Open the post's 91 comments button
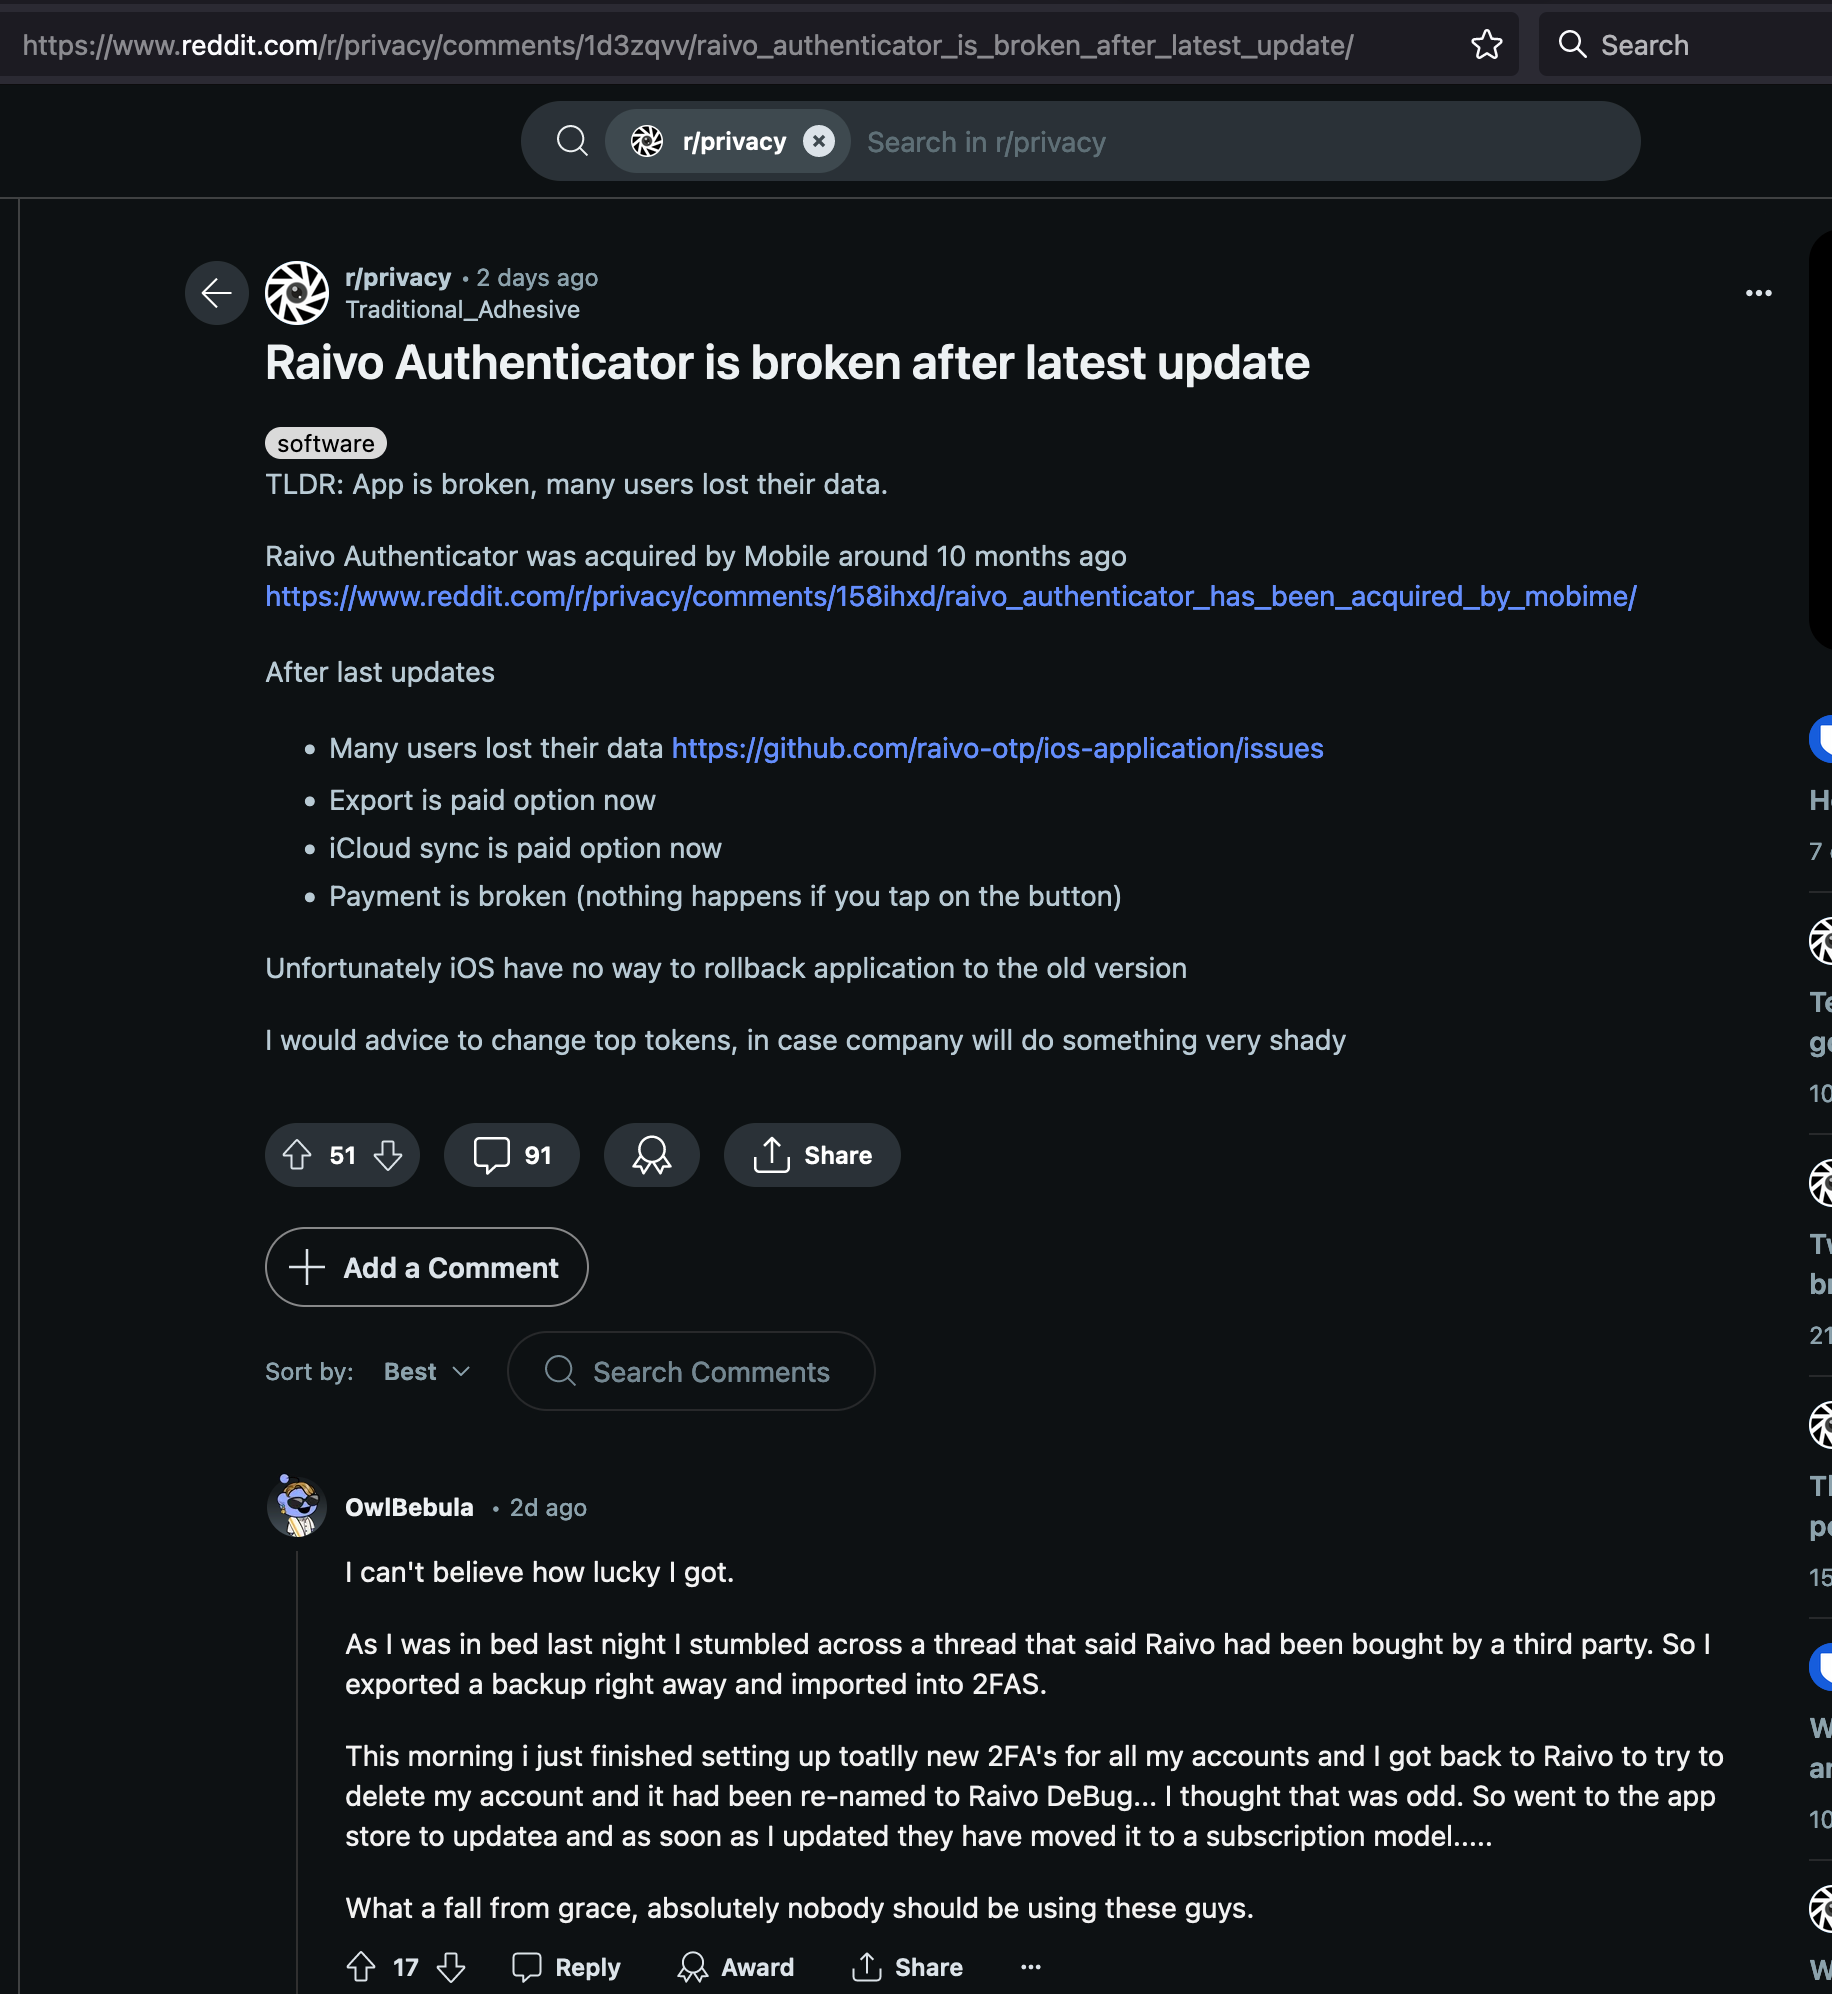1832x1994 pixels. coord(512,1155)
